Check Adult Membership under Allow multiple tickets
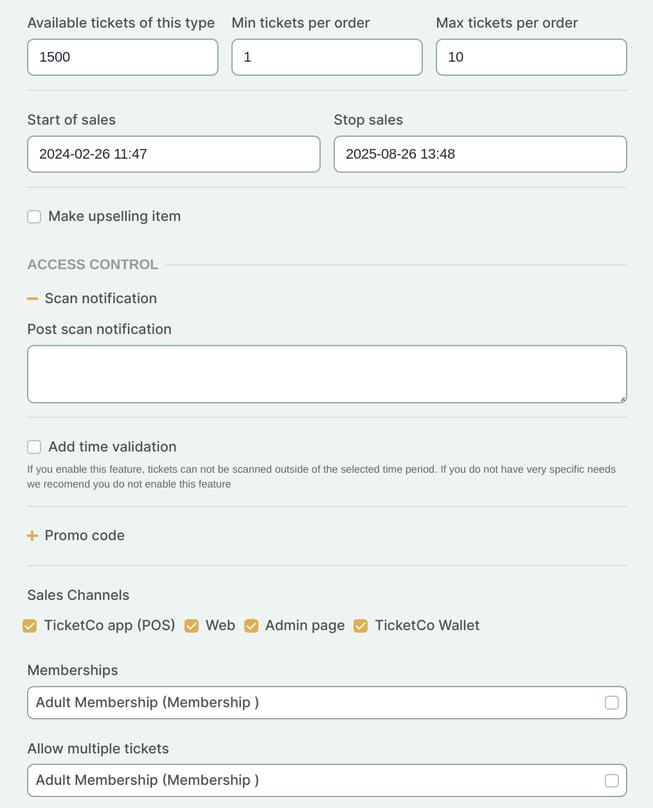Screen dimensions: 653x808 coord(612,781)
